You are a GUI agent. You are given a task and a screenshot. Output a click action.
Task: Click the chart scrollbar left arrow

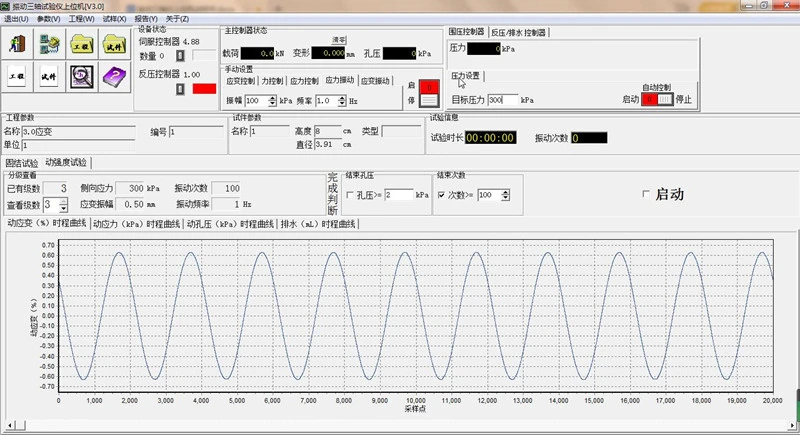coord(10,425)
